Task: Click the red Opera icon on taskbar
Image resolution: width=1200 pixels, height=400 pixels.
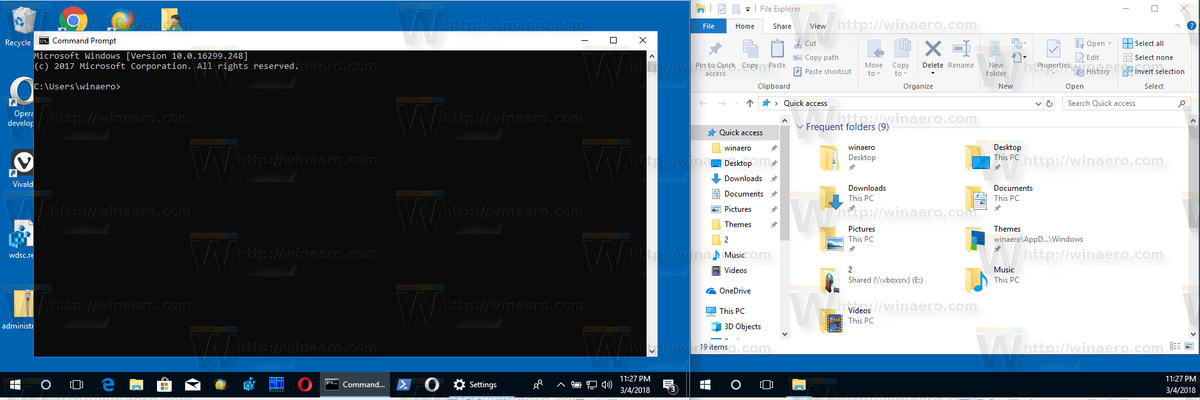Action: click(x=305, y=384)
